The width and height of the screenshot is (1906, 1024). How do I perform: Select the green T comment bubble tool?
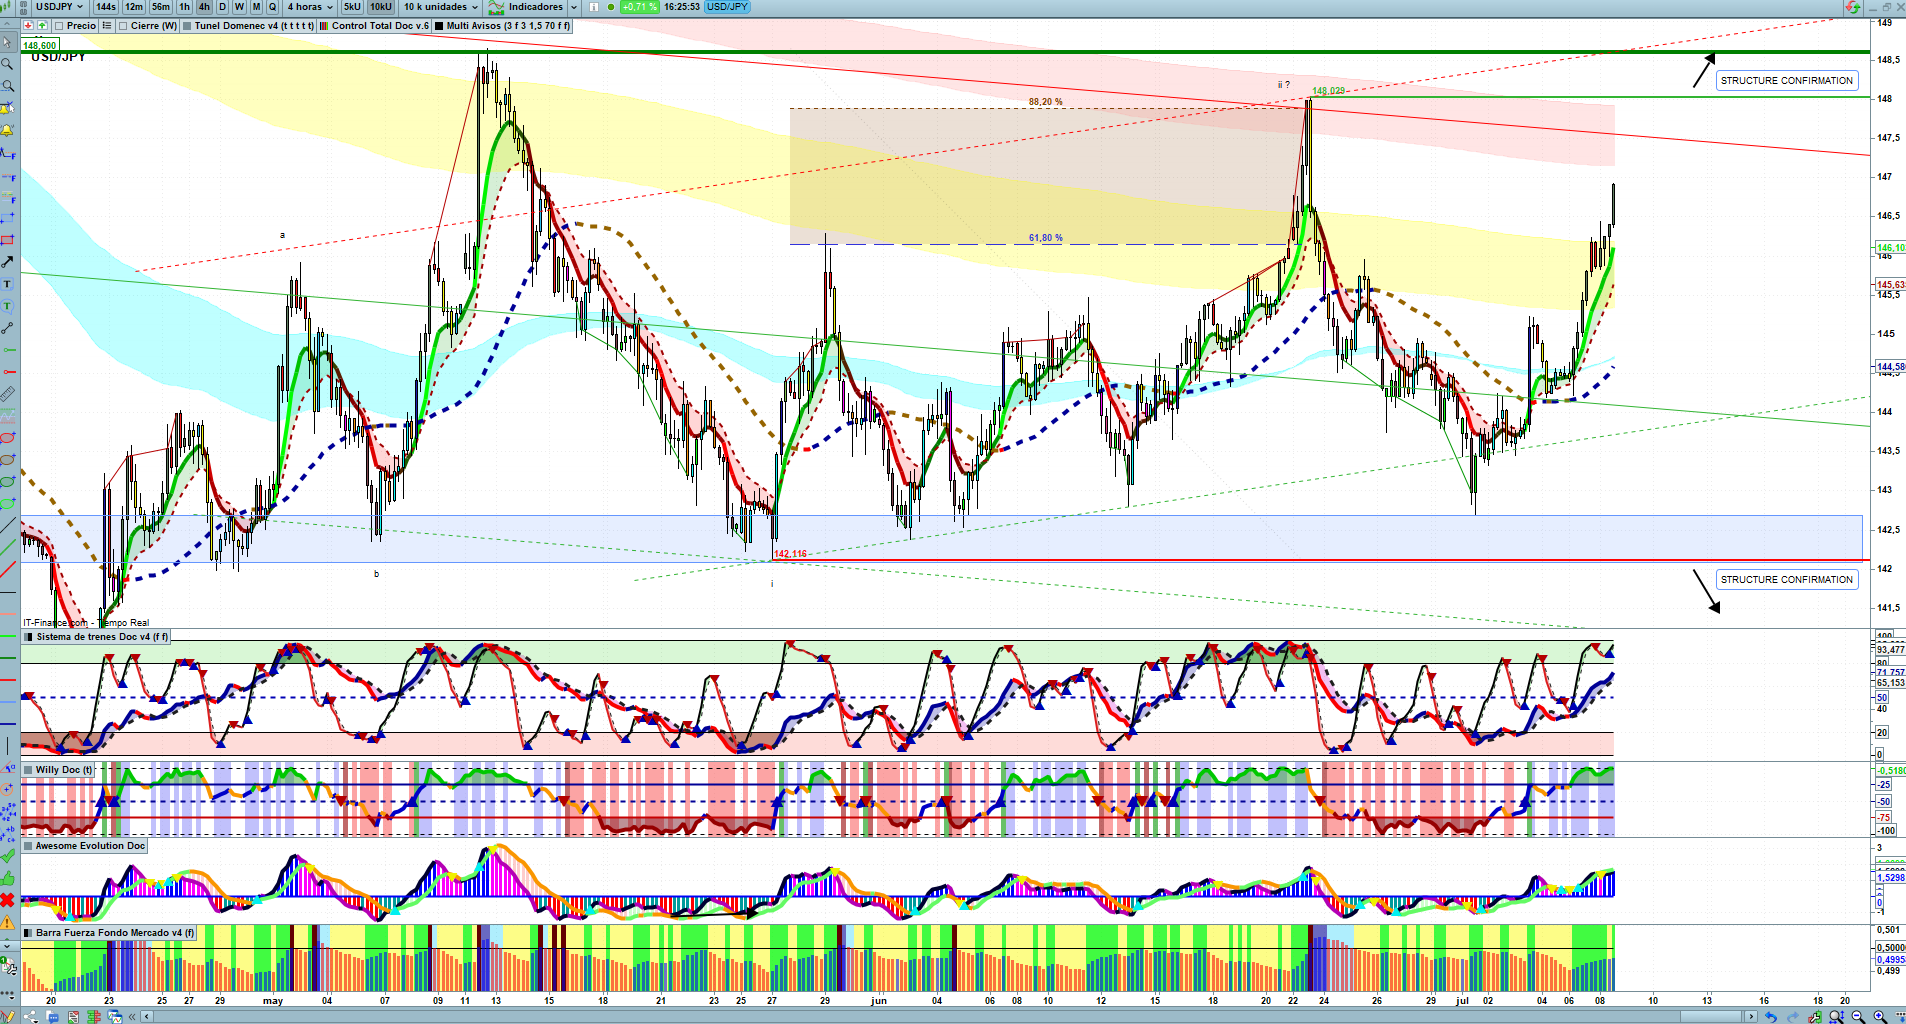pyautogui.click(x=8, y=306)
